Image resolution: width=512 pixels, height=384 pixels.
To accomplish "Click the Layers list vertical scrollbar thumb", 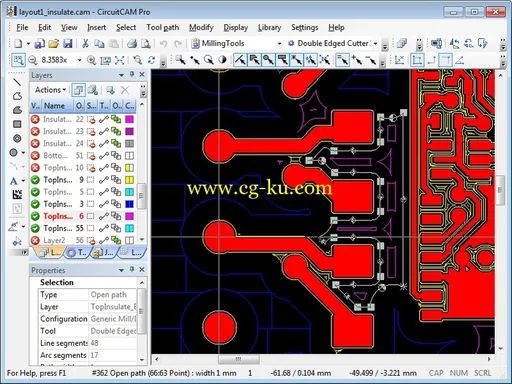I will 142,196.
